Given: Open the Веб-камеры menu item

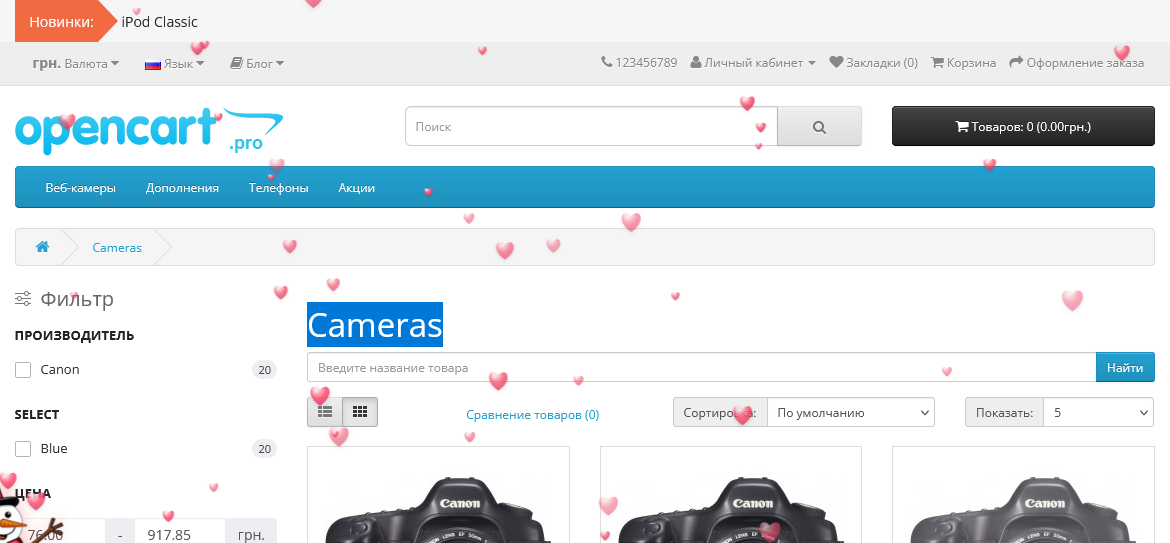Looking at the screenshot, I should [x=80, y=187].
